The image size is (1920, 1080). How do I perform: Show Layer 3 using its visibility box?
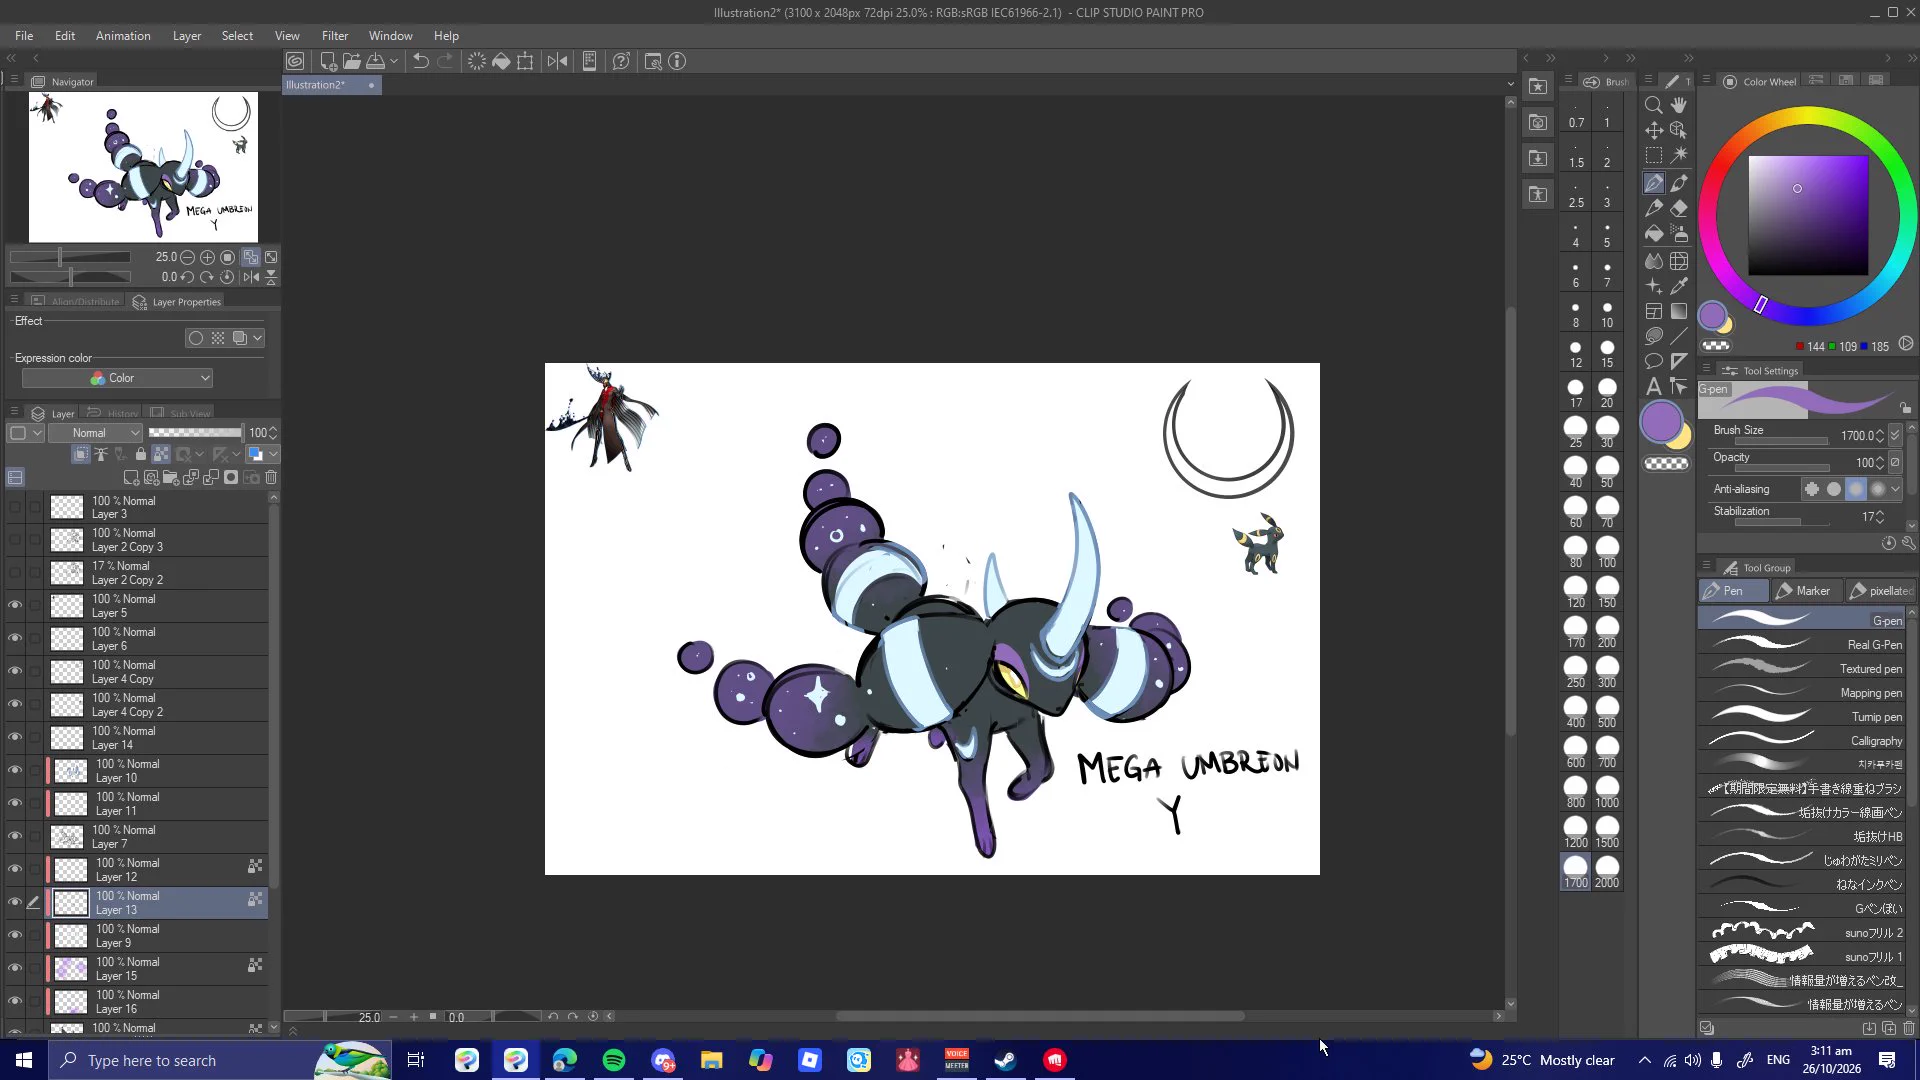15,507
